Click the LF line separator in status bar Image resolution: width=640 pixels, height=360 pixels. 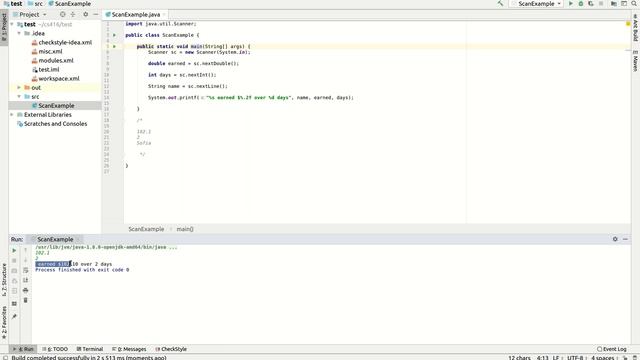556,358
